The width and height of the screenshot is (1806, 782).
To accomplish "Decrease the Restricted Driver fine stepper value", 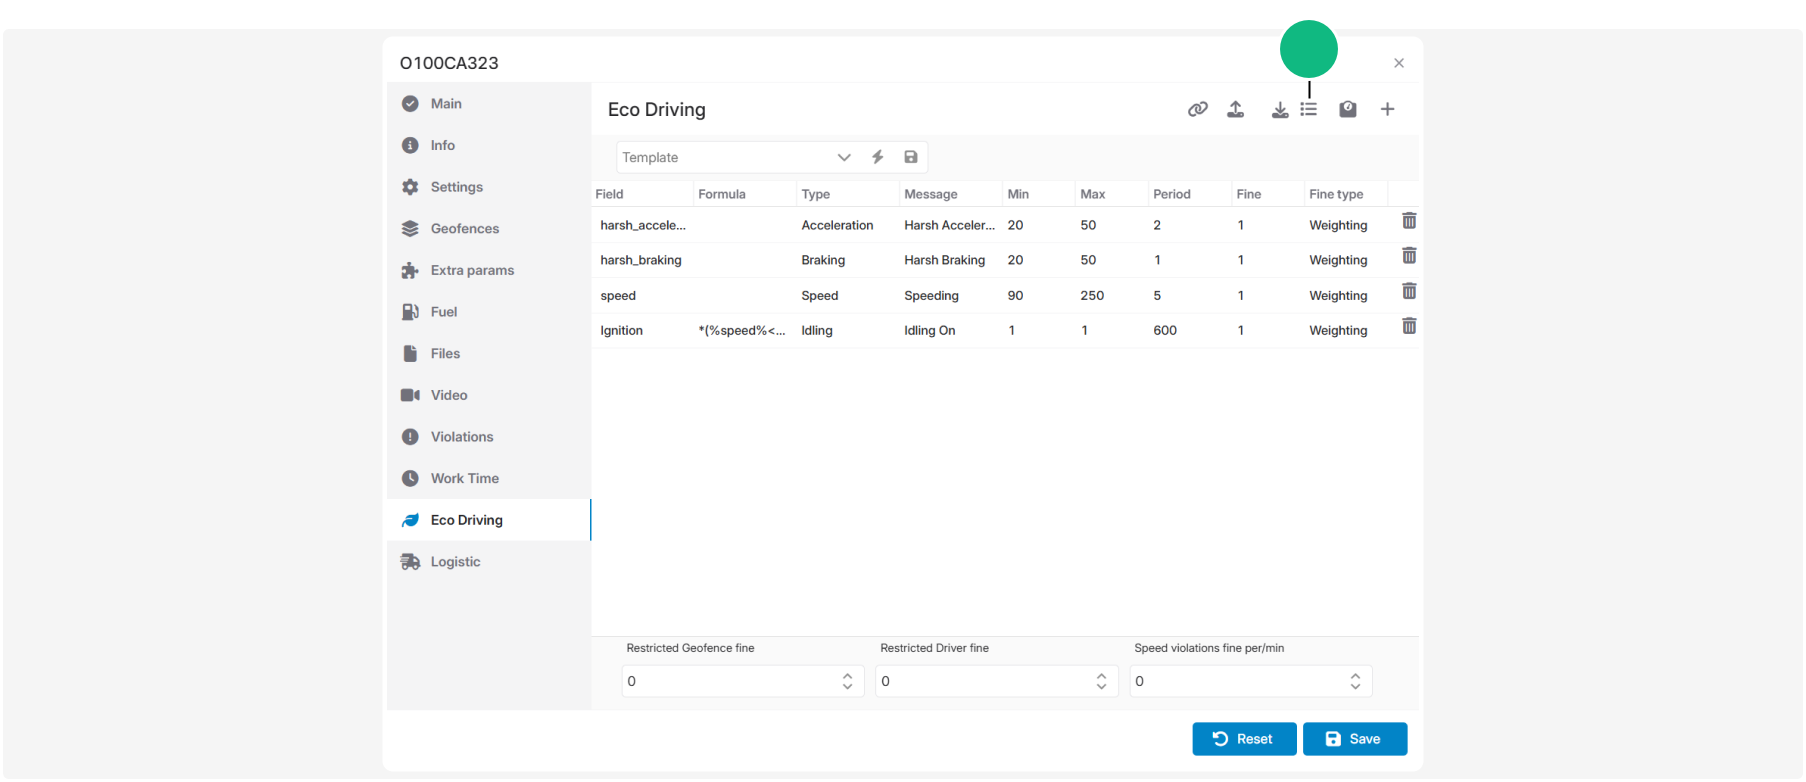I will pyautogui.click(x=1101, y=687).
